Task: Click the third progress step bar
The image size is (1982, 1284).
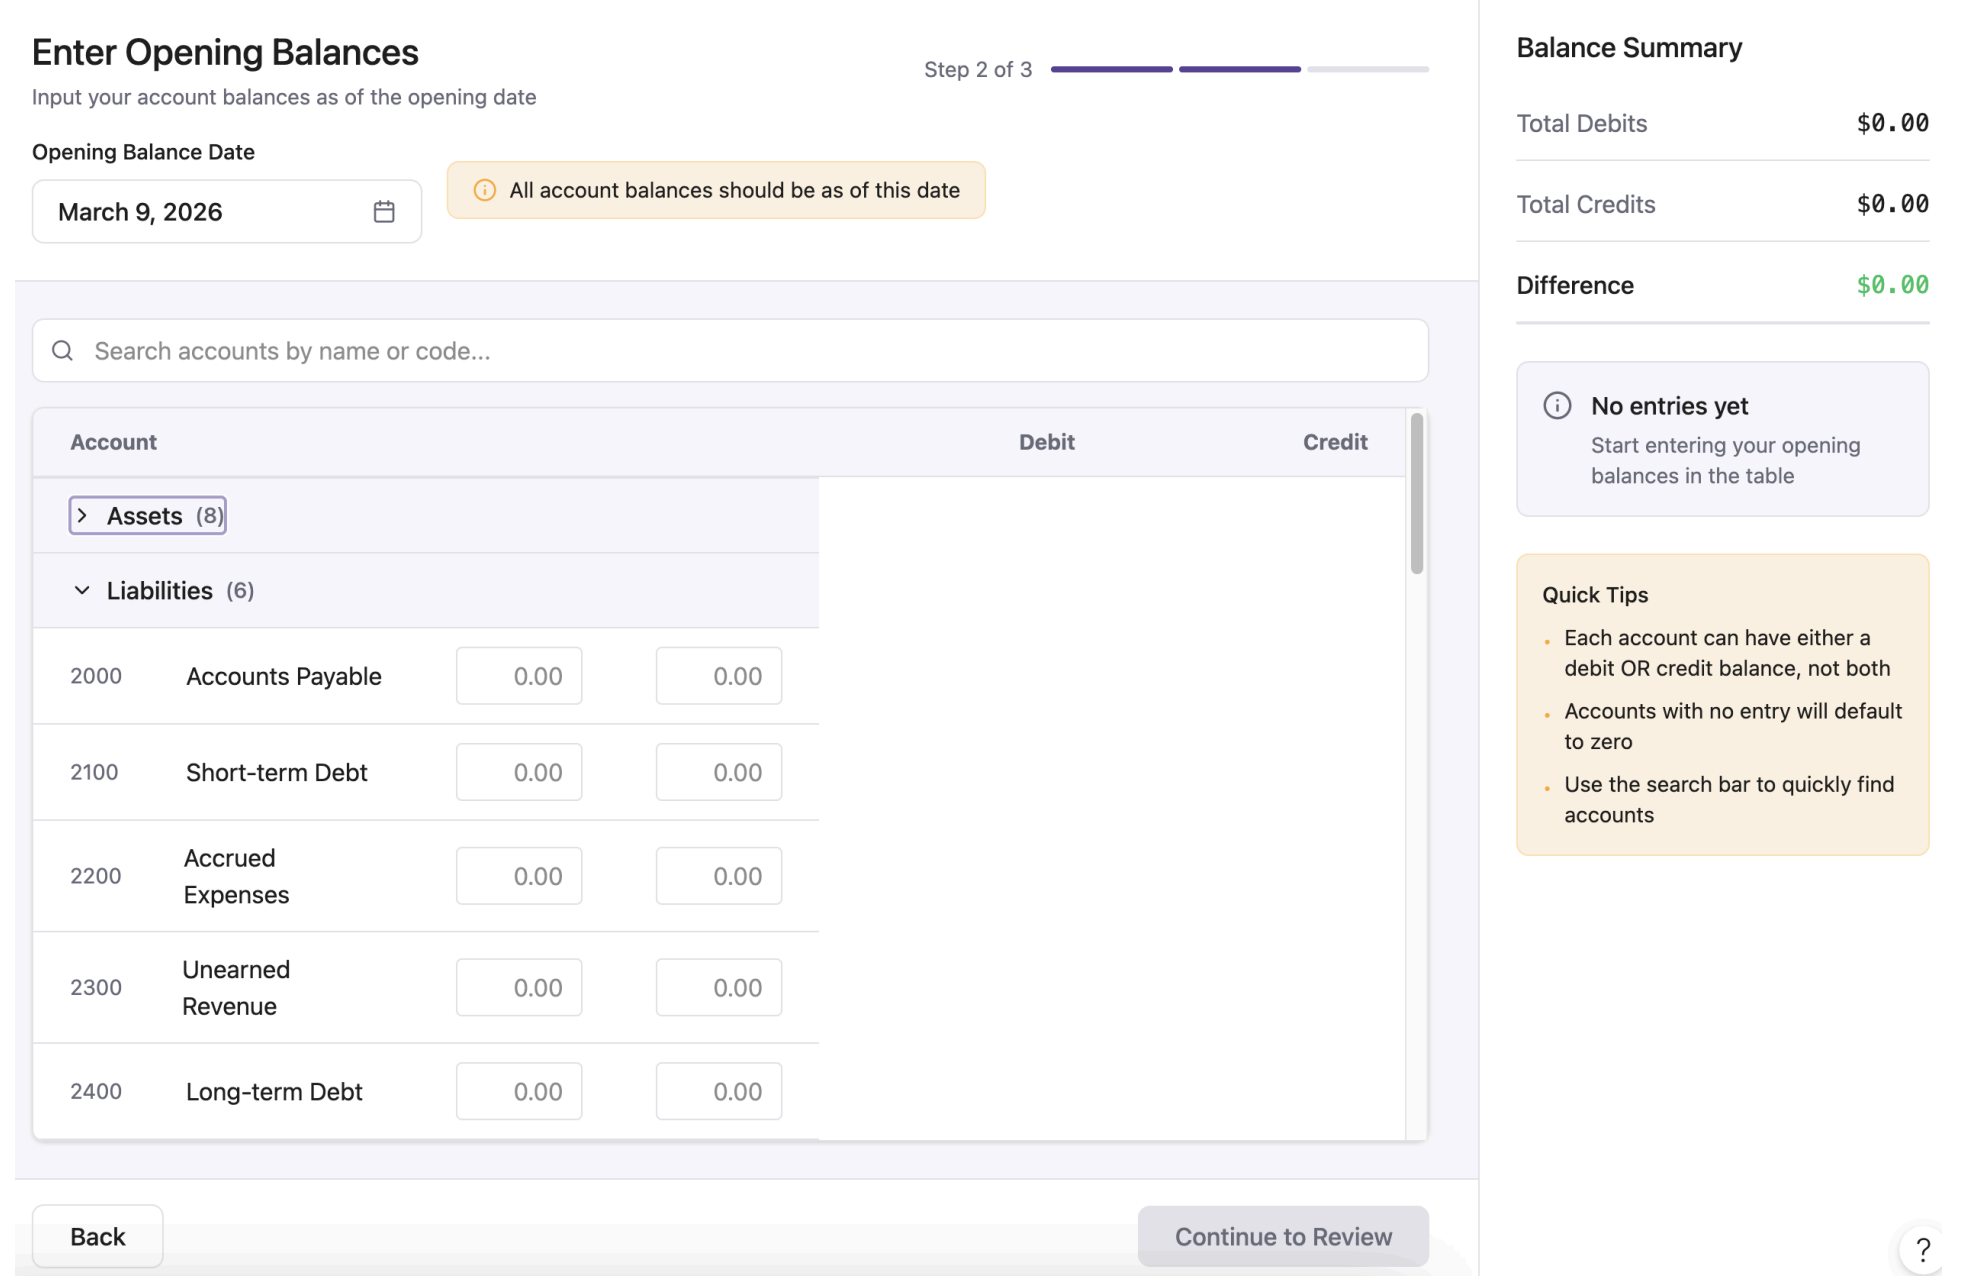Action: 1368,70
